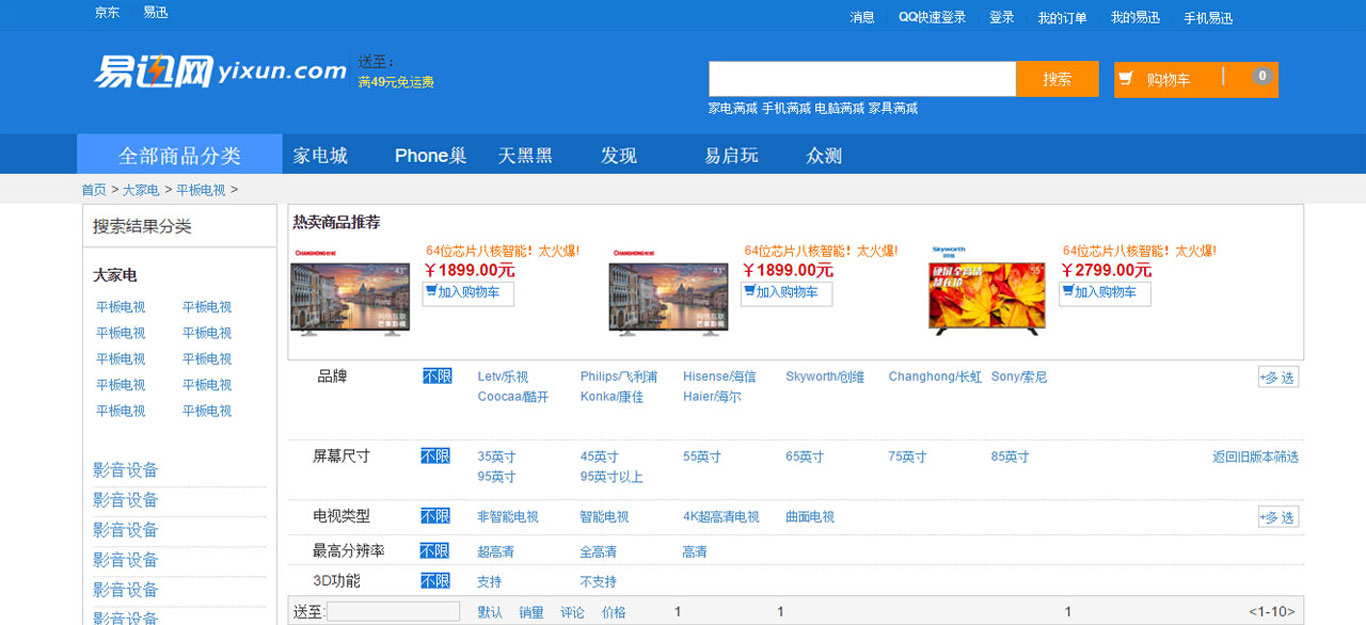Sort results by 评论
1366x625 pixels.
572,612
